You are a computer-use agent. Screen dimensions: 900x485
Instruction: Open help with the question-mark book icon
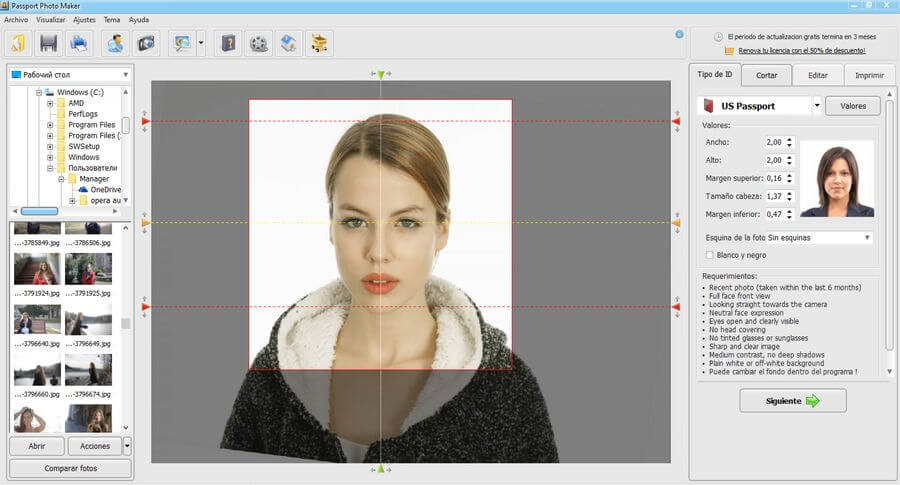228,44
